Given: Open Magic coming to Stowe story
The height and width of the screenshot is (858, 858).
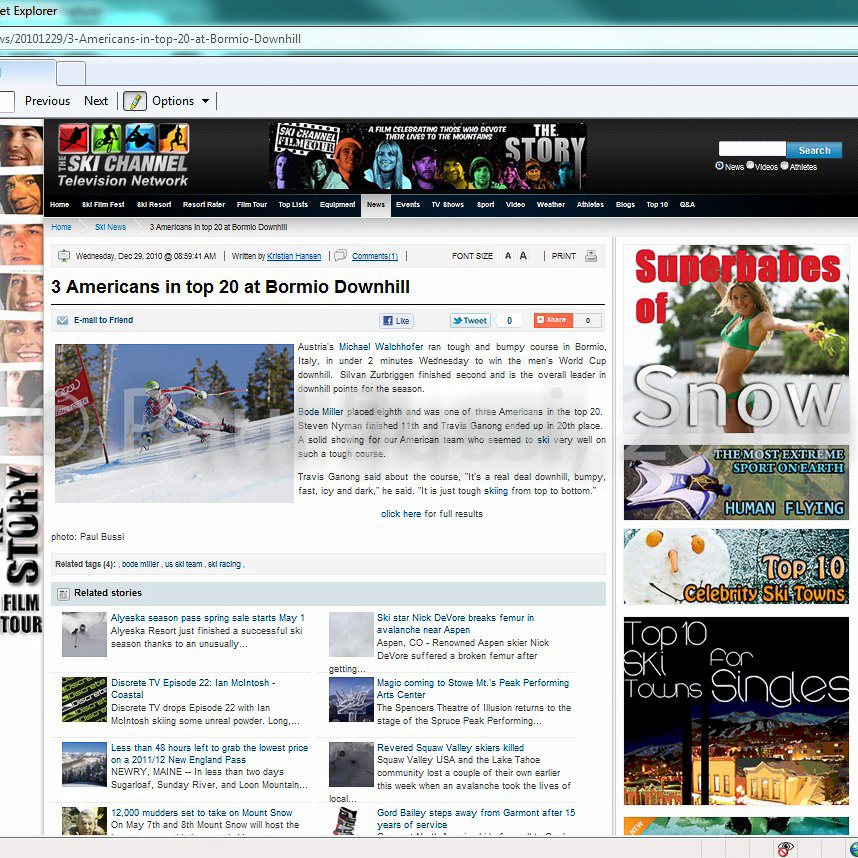Looking at the screenshot, I should point(473,688).
